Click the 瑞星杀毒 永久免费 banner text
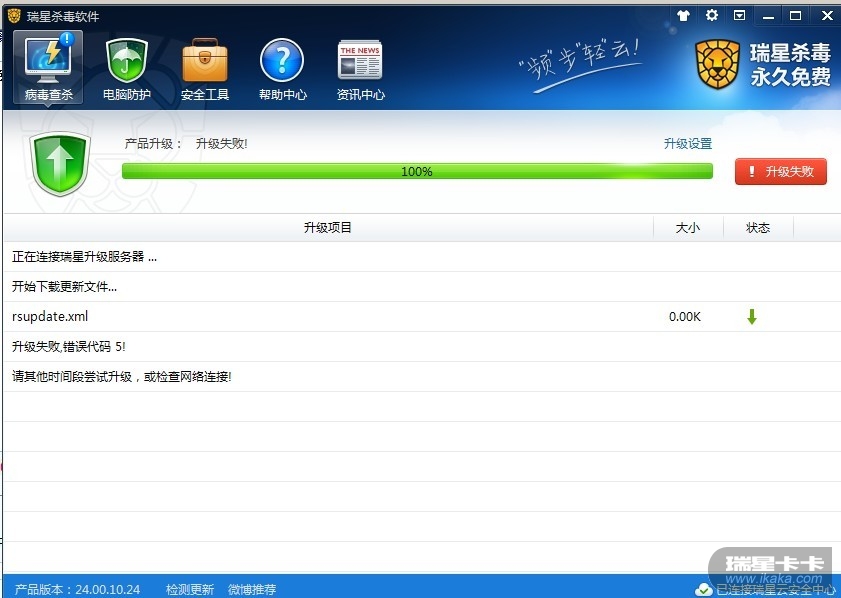Screen dimensions: 841x598 point(790,65)
